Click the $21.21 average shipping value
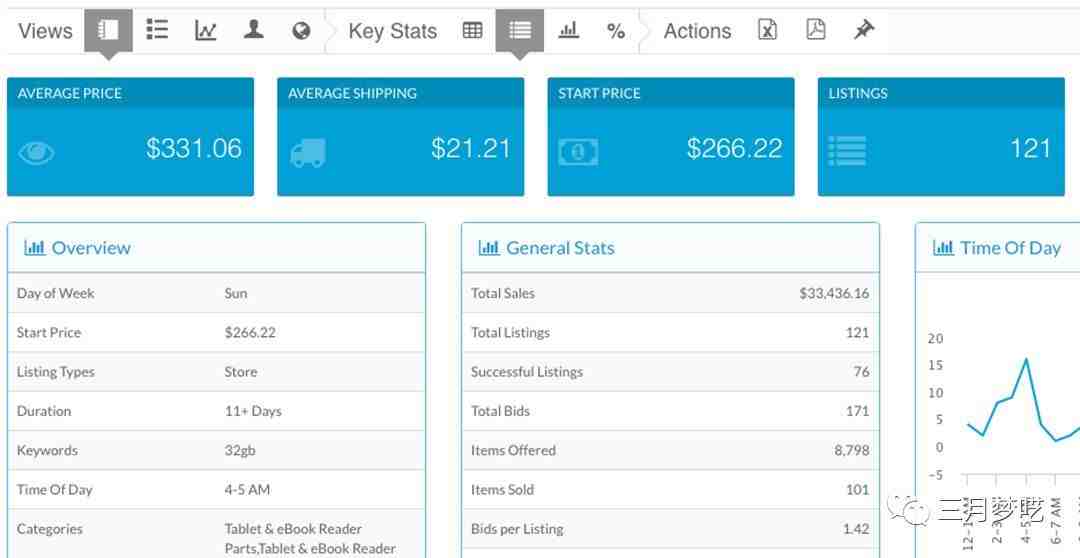 click(471, 149)
